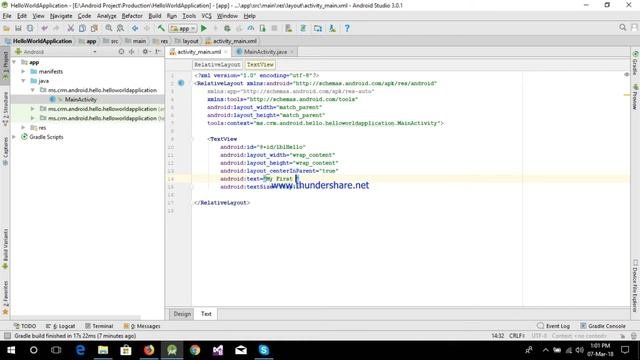
Task: Open the TODO tool window
Action: 25,326
